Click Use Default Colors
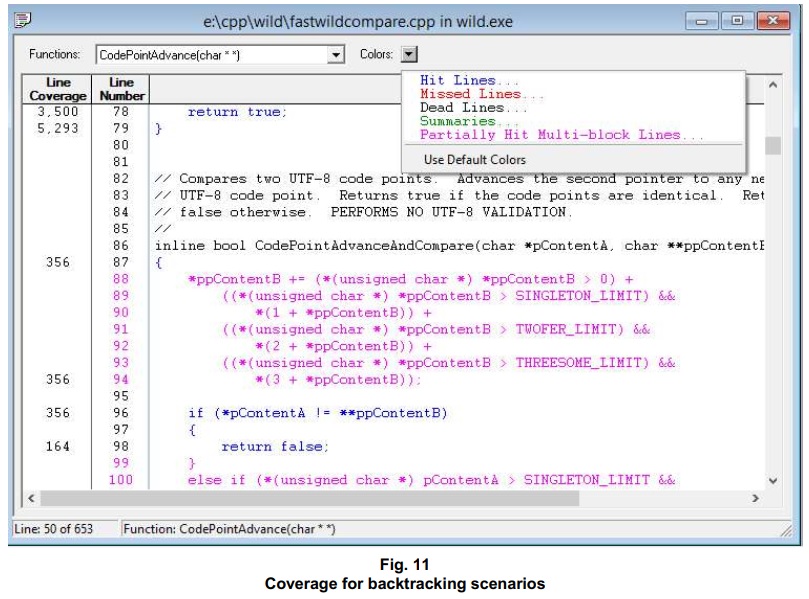This screenshot has height=599, width=809. (474, 160)
